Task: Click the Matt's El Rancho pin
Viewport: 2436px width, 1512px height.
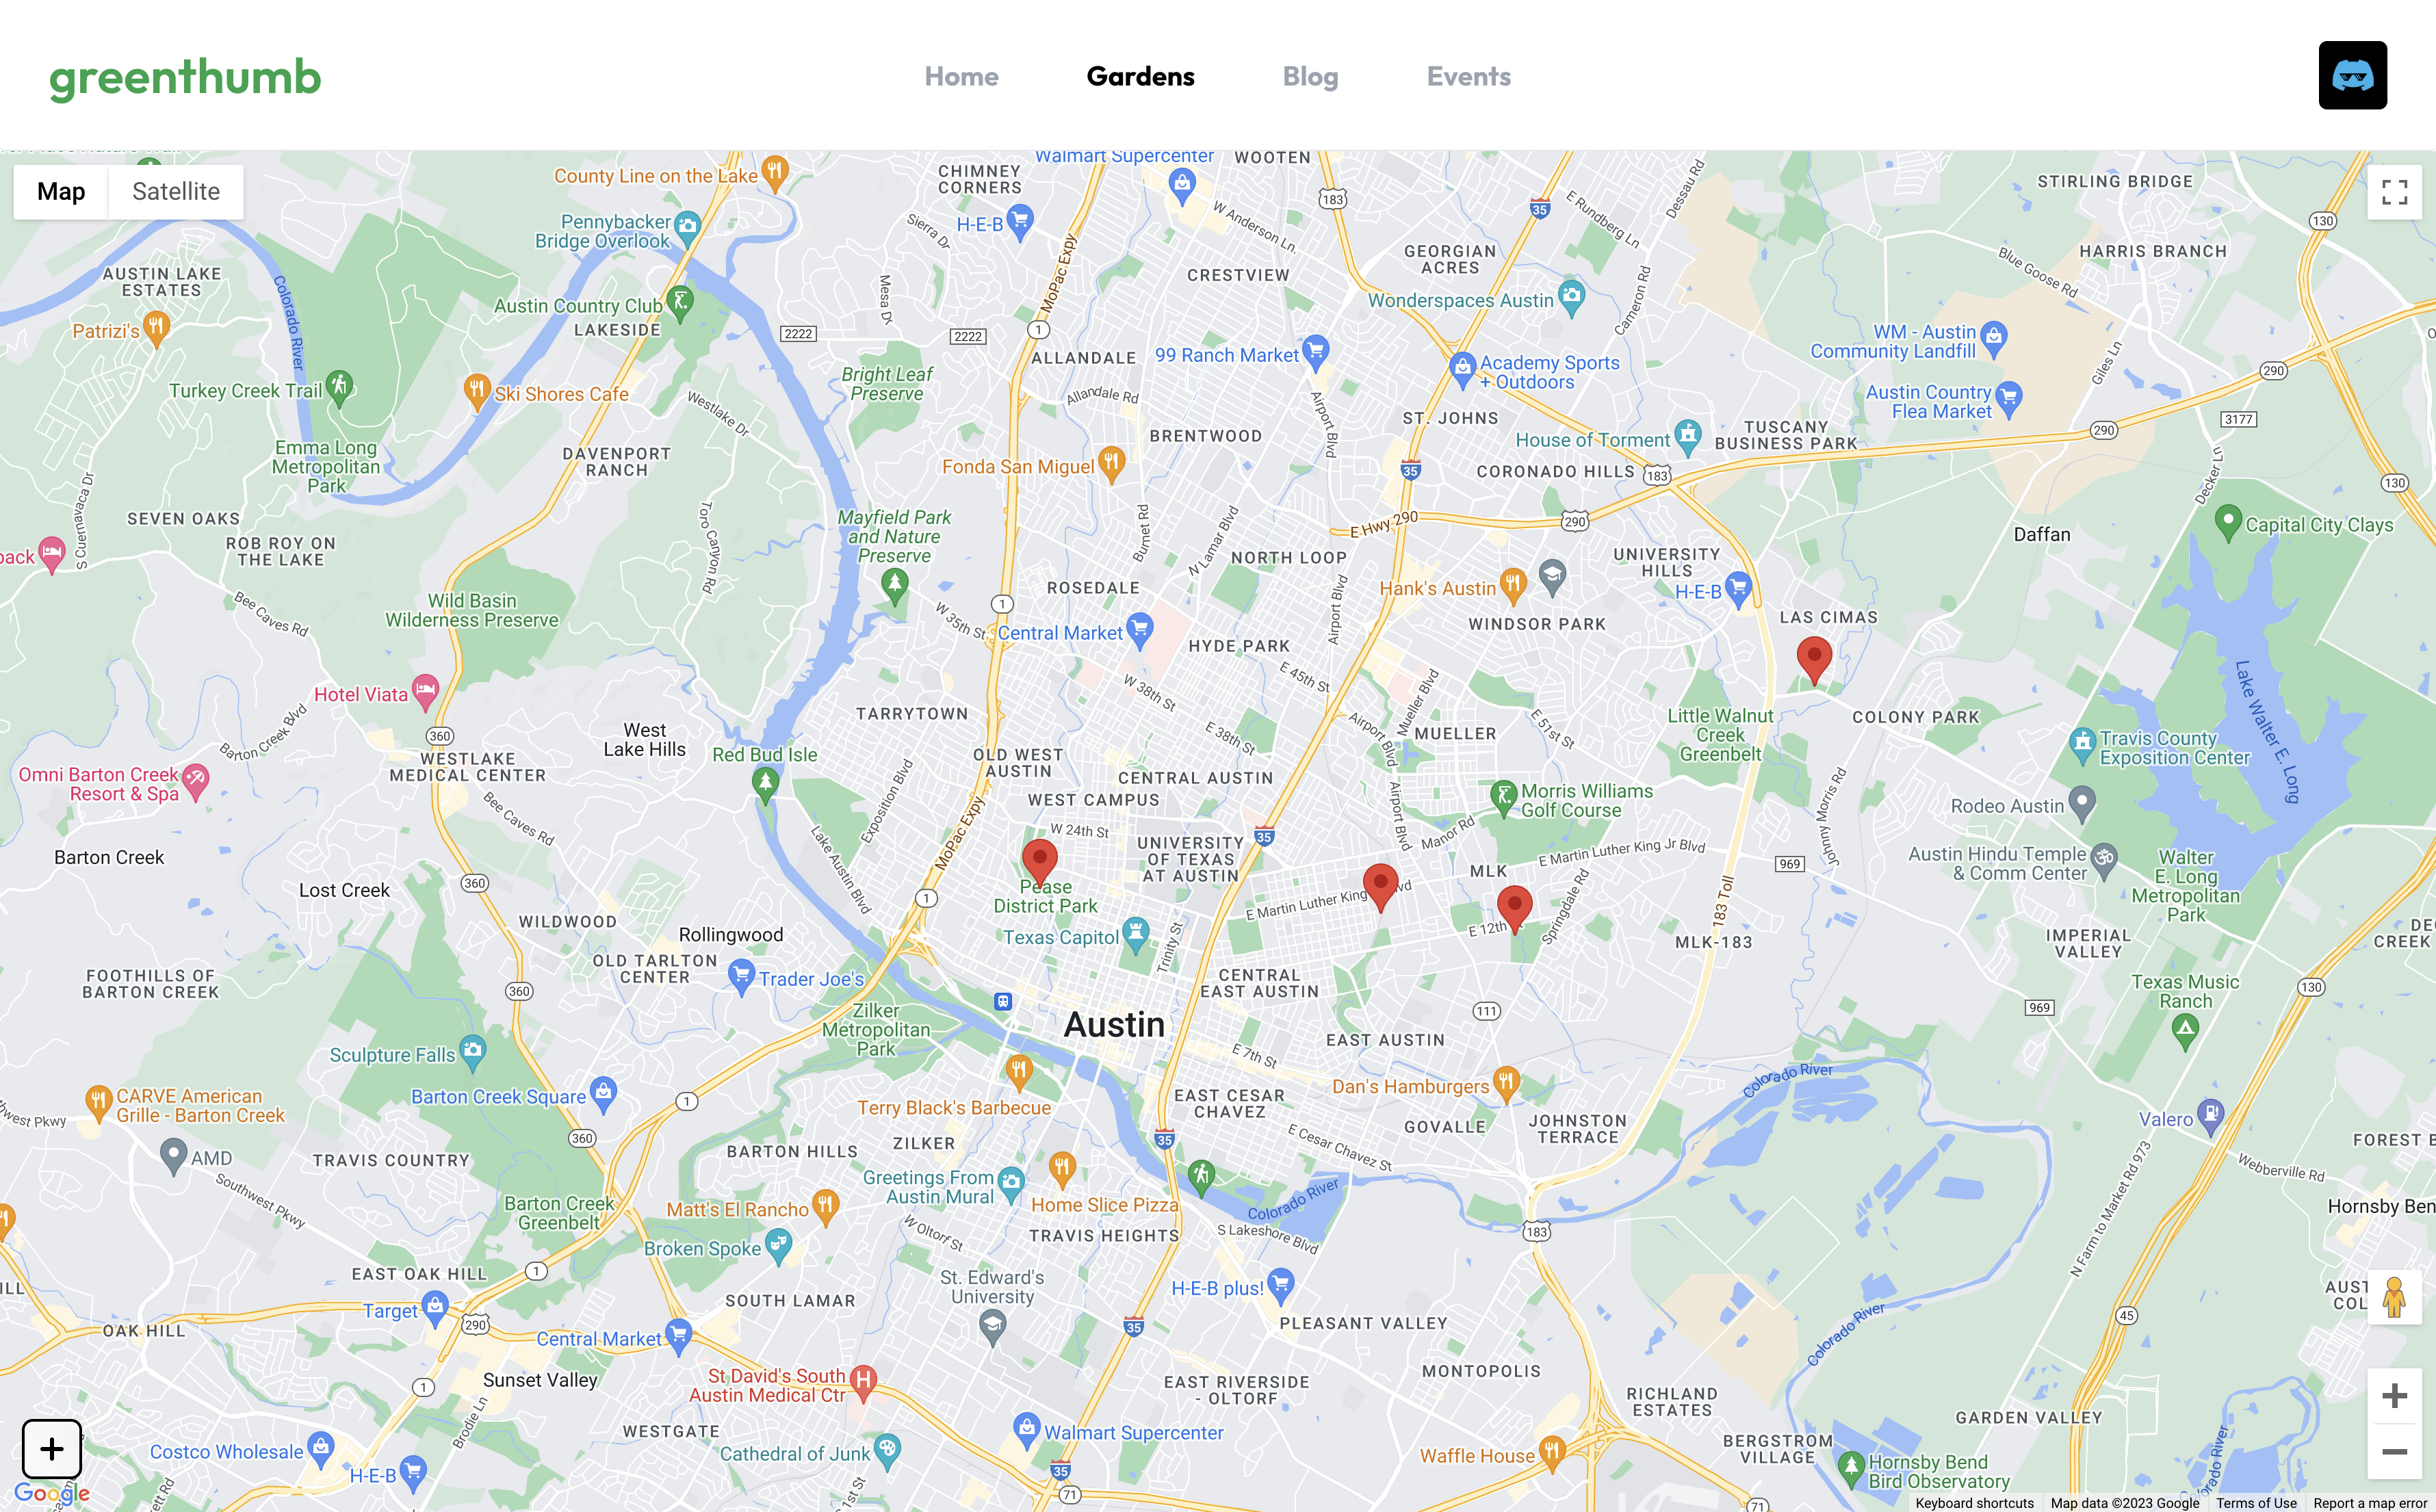Action: click(825, 1208)
